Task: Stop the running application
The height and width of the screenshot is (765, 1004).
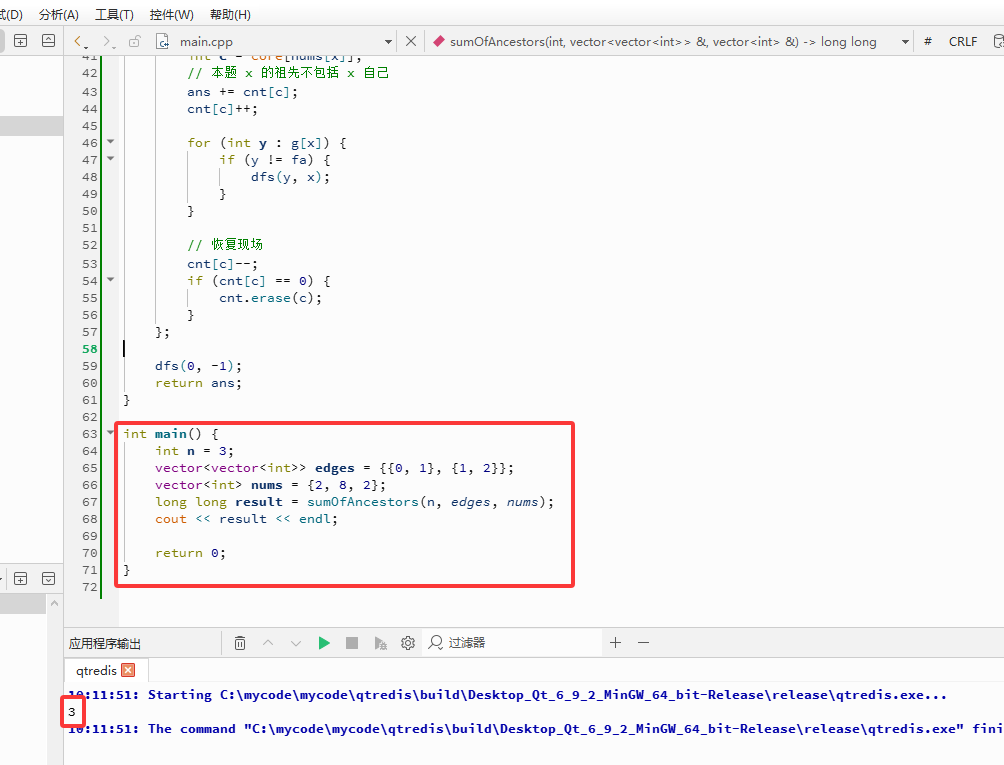Action: (352, 643)
